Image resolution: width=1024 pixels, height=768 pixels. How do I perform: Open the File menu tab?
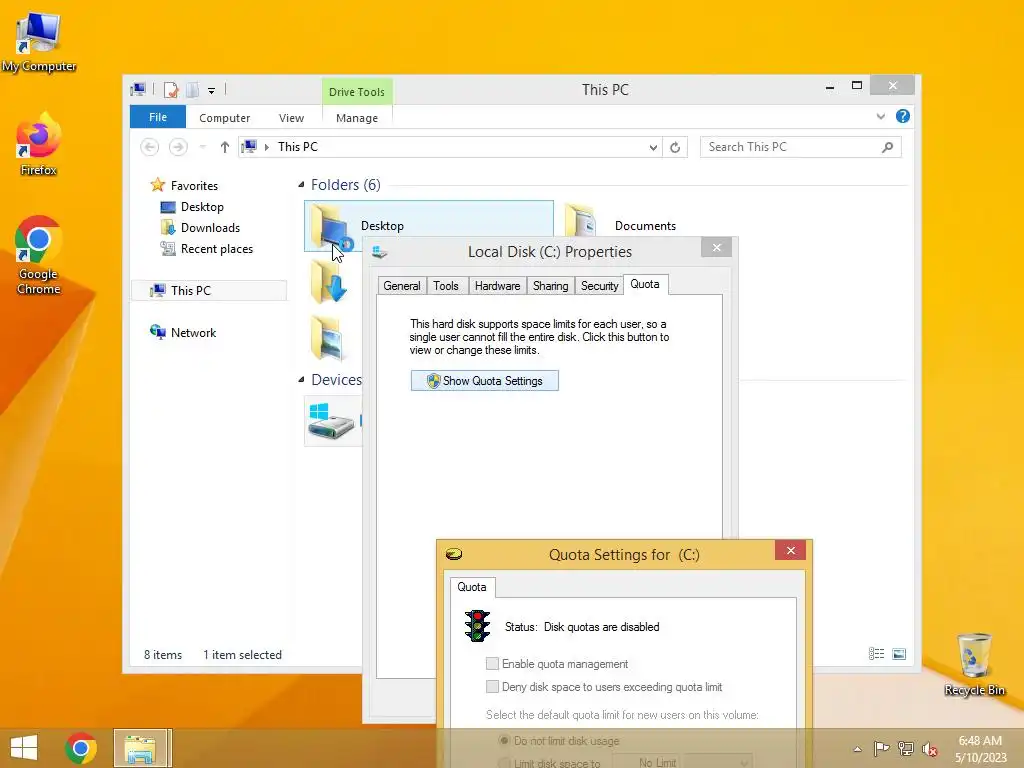click(x=158, y=117)
